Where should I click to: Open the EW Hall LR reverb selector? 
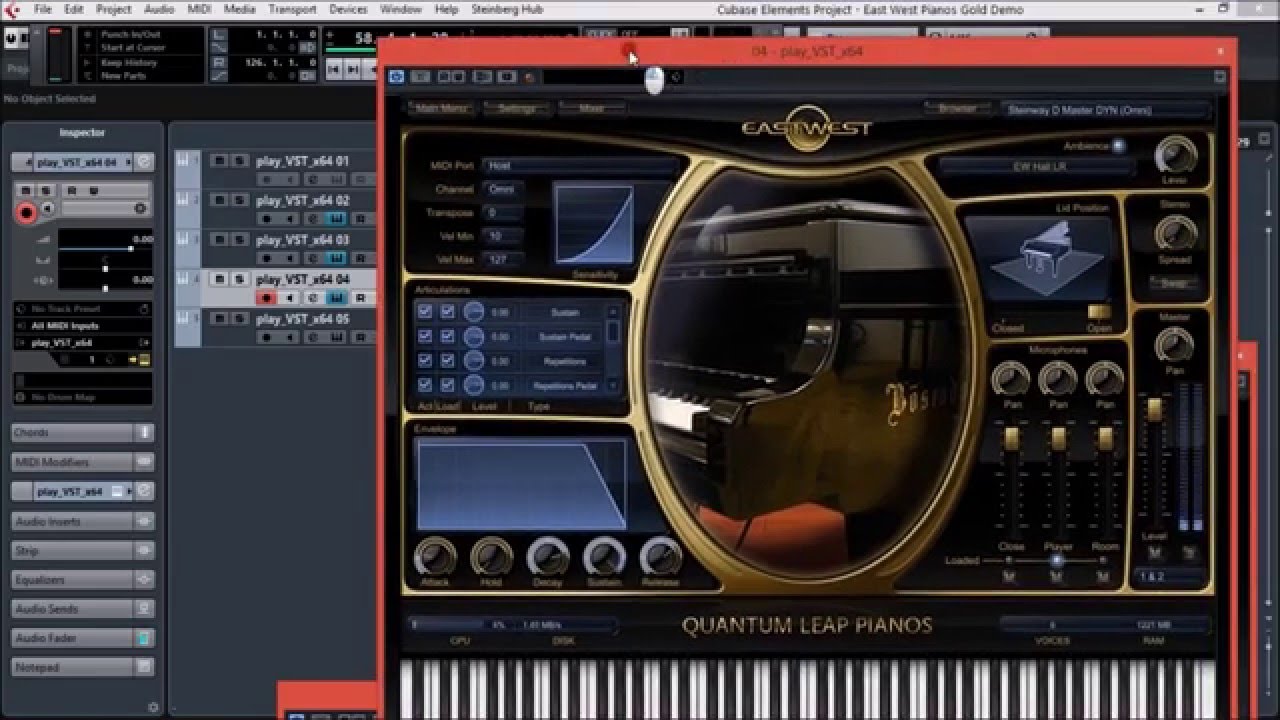point(1035,166)
